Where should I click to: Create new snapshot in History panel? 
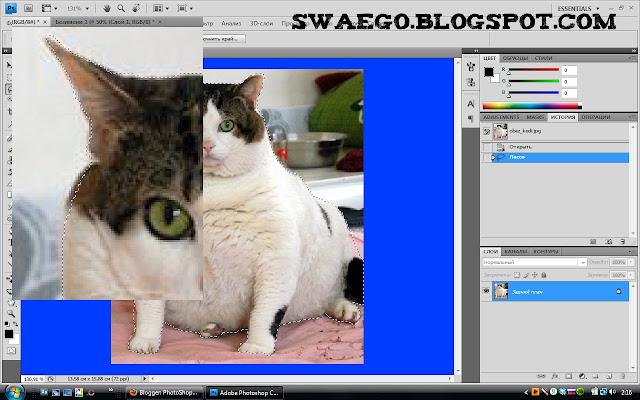[608, 242]
